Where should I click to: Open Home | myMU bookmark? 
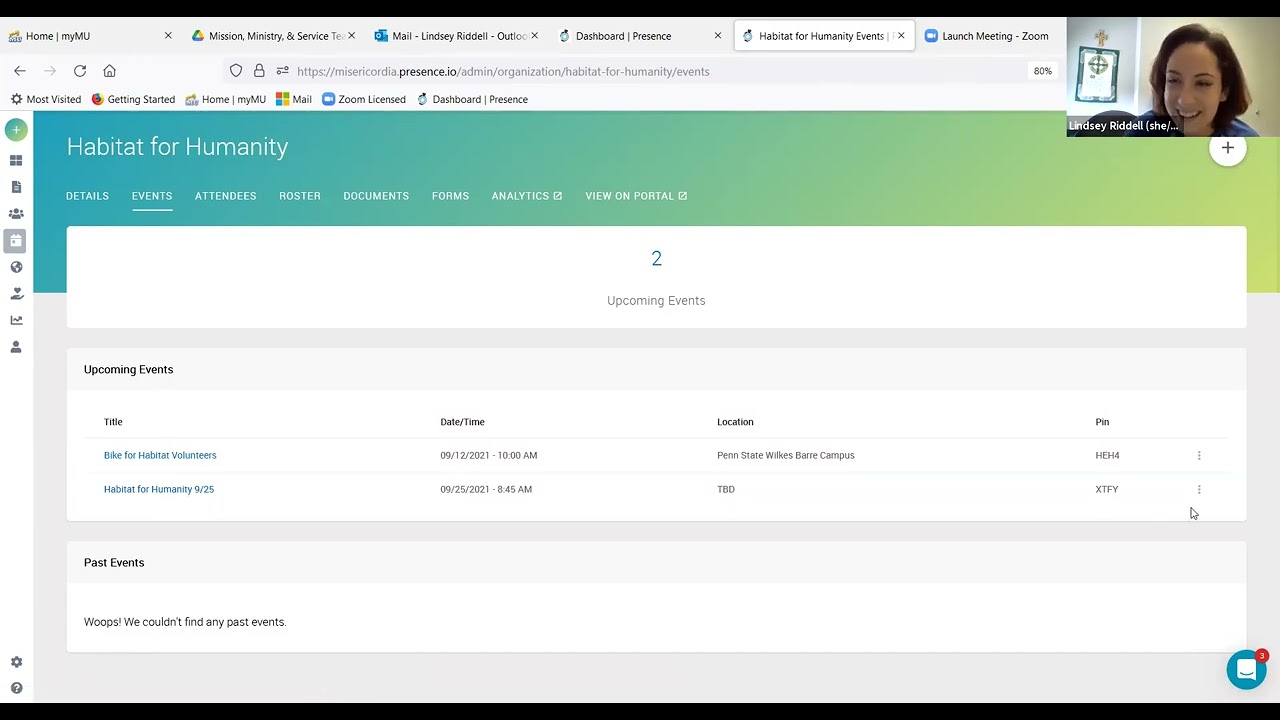pos(225,99)
